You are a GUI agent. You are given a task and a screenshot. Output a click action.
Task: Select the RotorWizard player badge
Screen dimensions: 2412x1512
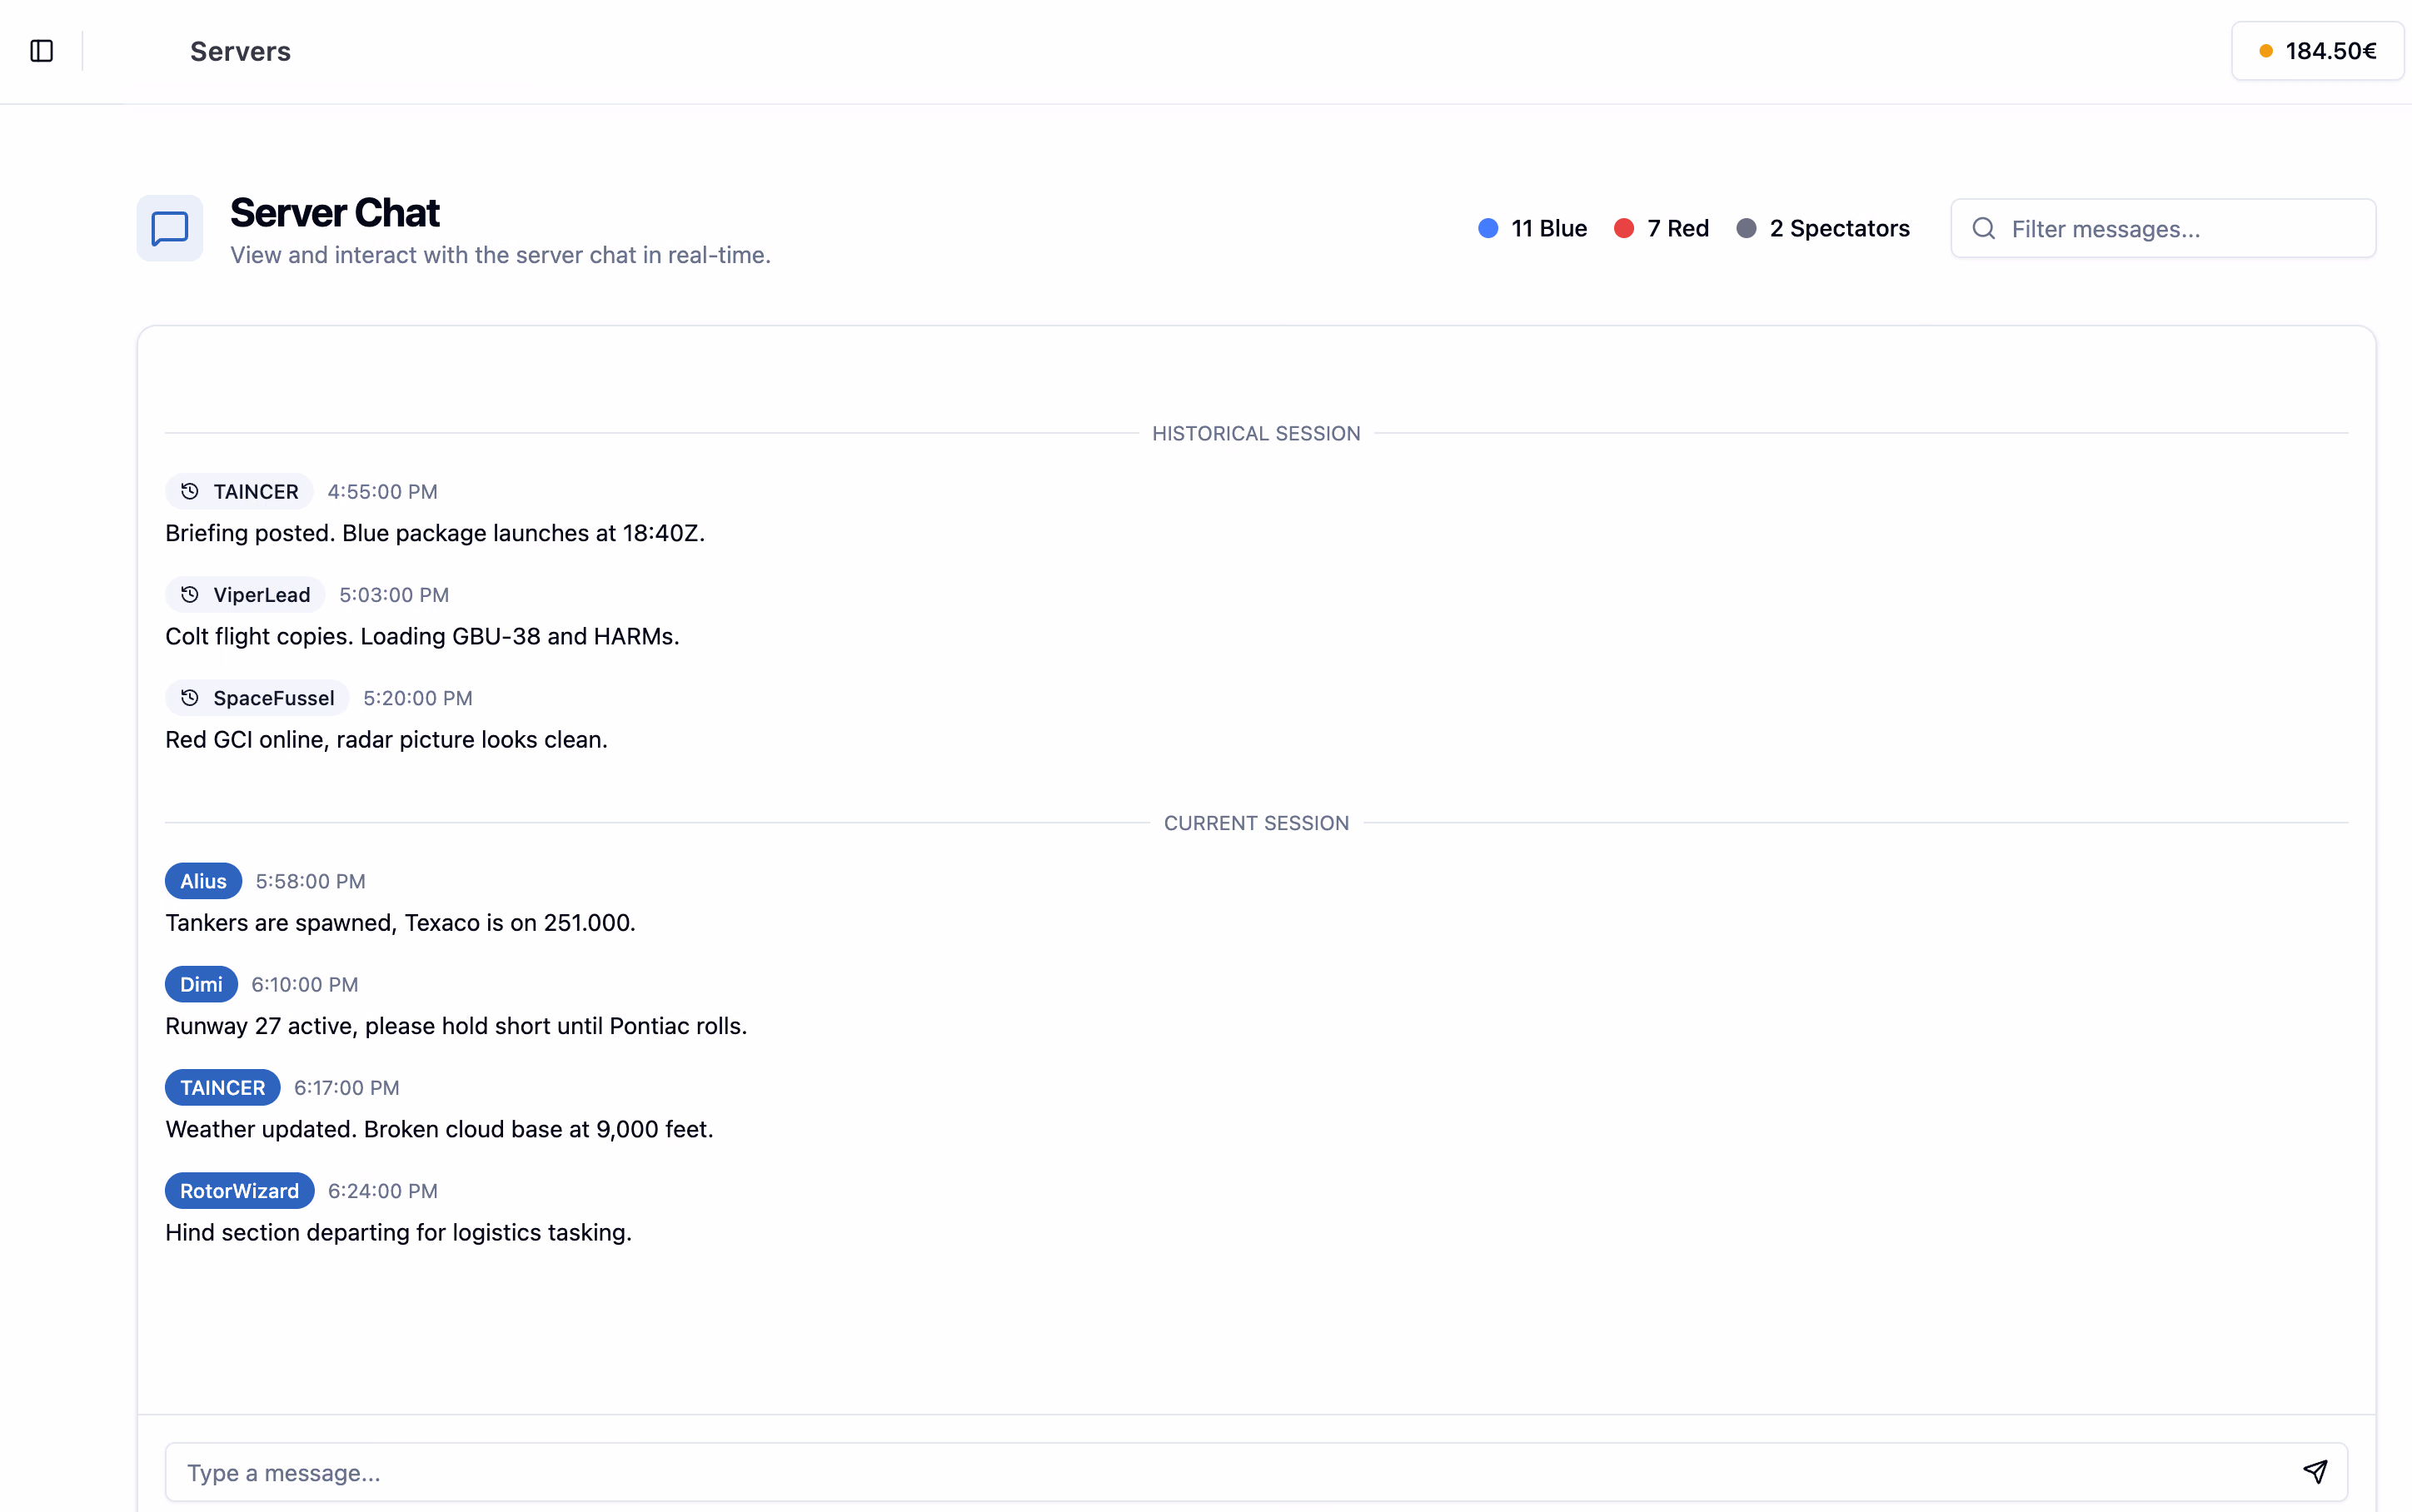tap(239, 1191)
